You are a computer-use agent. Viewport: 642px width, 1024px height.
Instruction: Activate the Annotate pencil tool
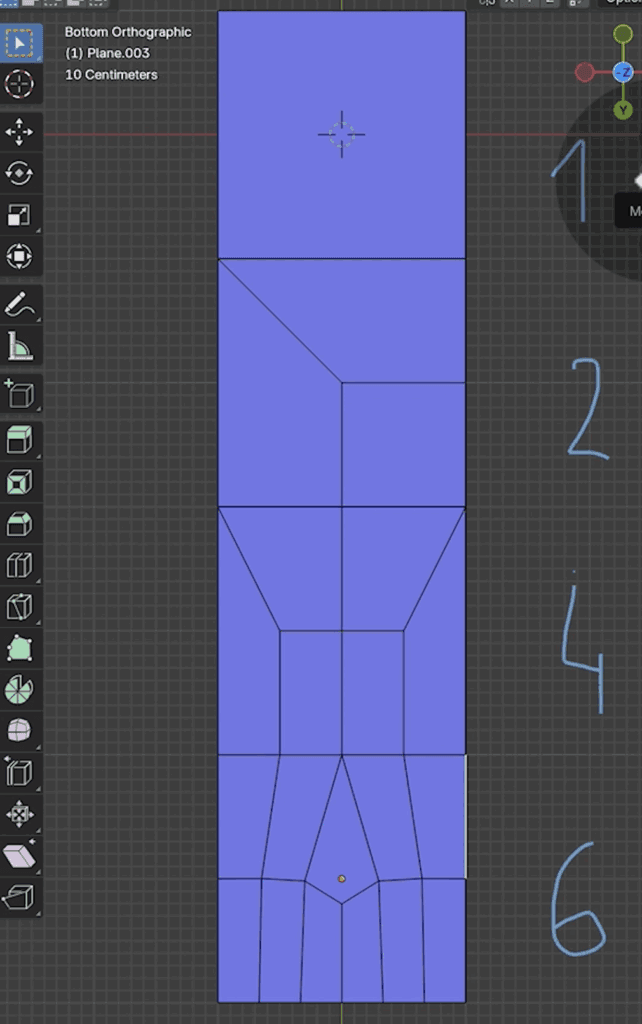[x=20, y=304]
